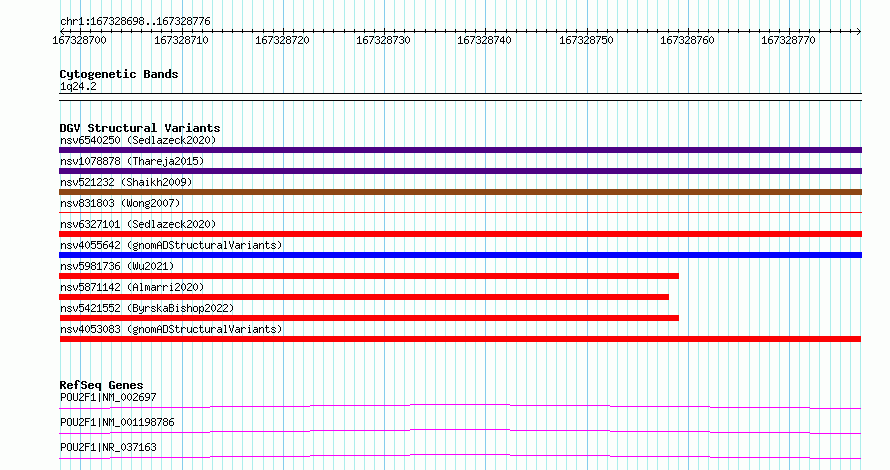Click the nsv4055642 (gnomADStructuralVariants) label
The width and height of the screenshot is (890, 470).
click(171, 245)
